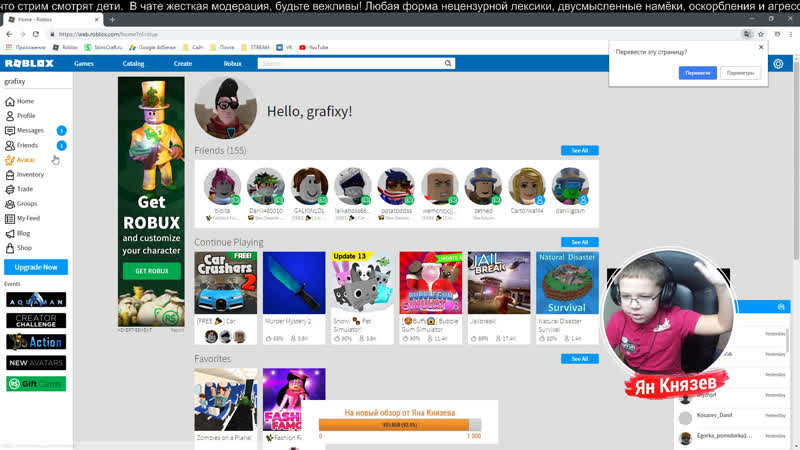Open the settings gear icon
The image size is (800, 450).
(778, 64)
